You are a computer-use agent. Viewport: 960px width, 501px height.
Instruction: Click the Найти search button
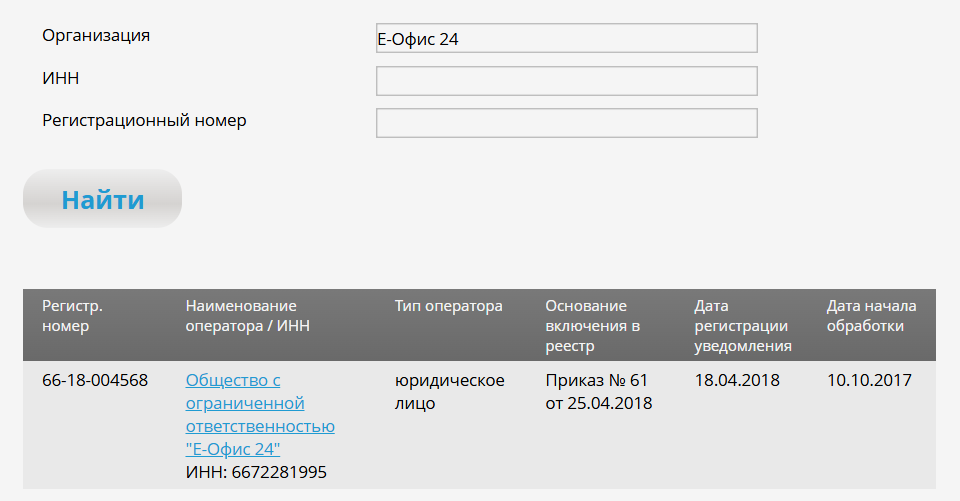tap(102, 199)
